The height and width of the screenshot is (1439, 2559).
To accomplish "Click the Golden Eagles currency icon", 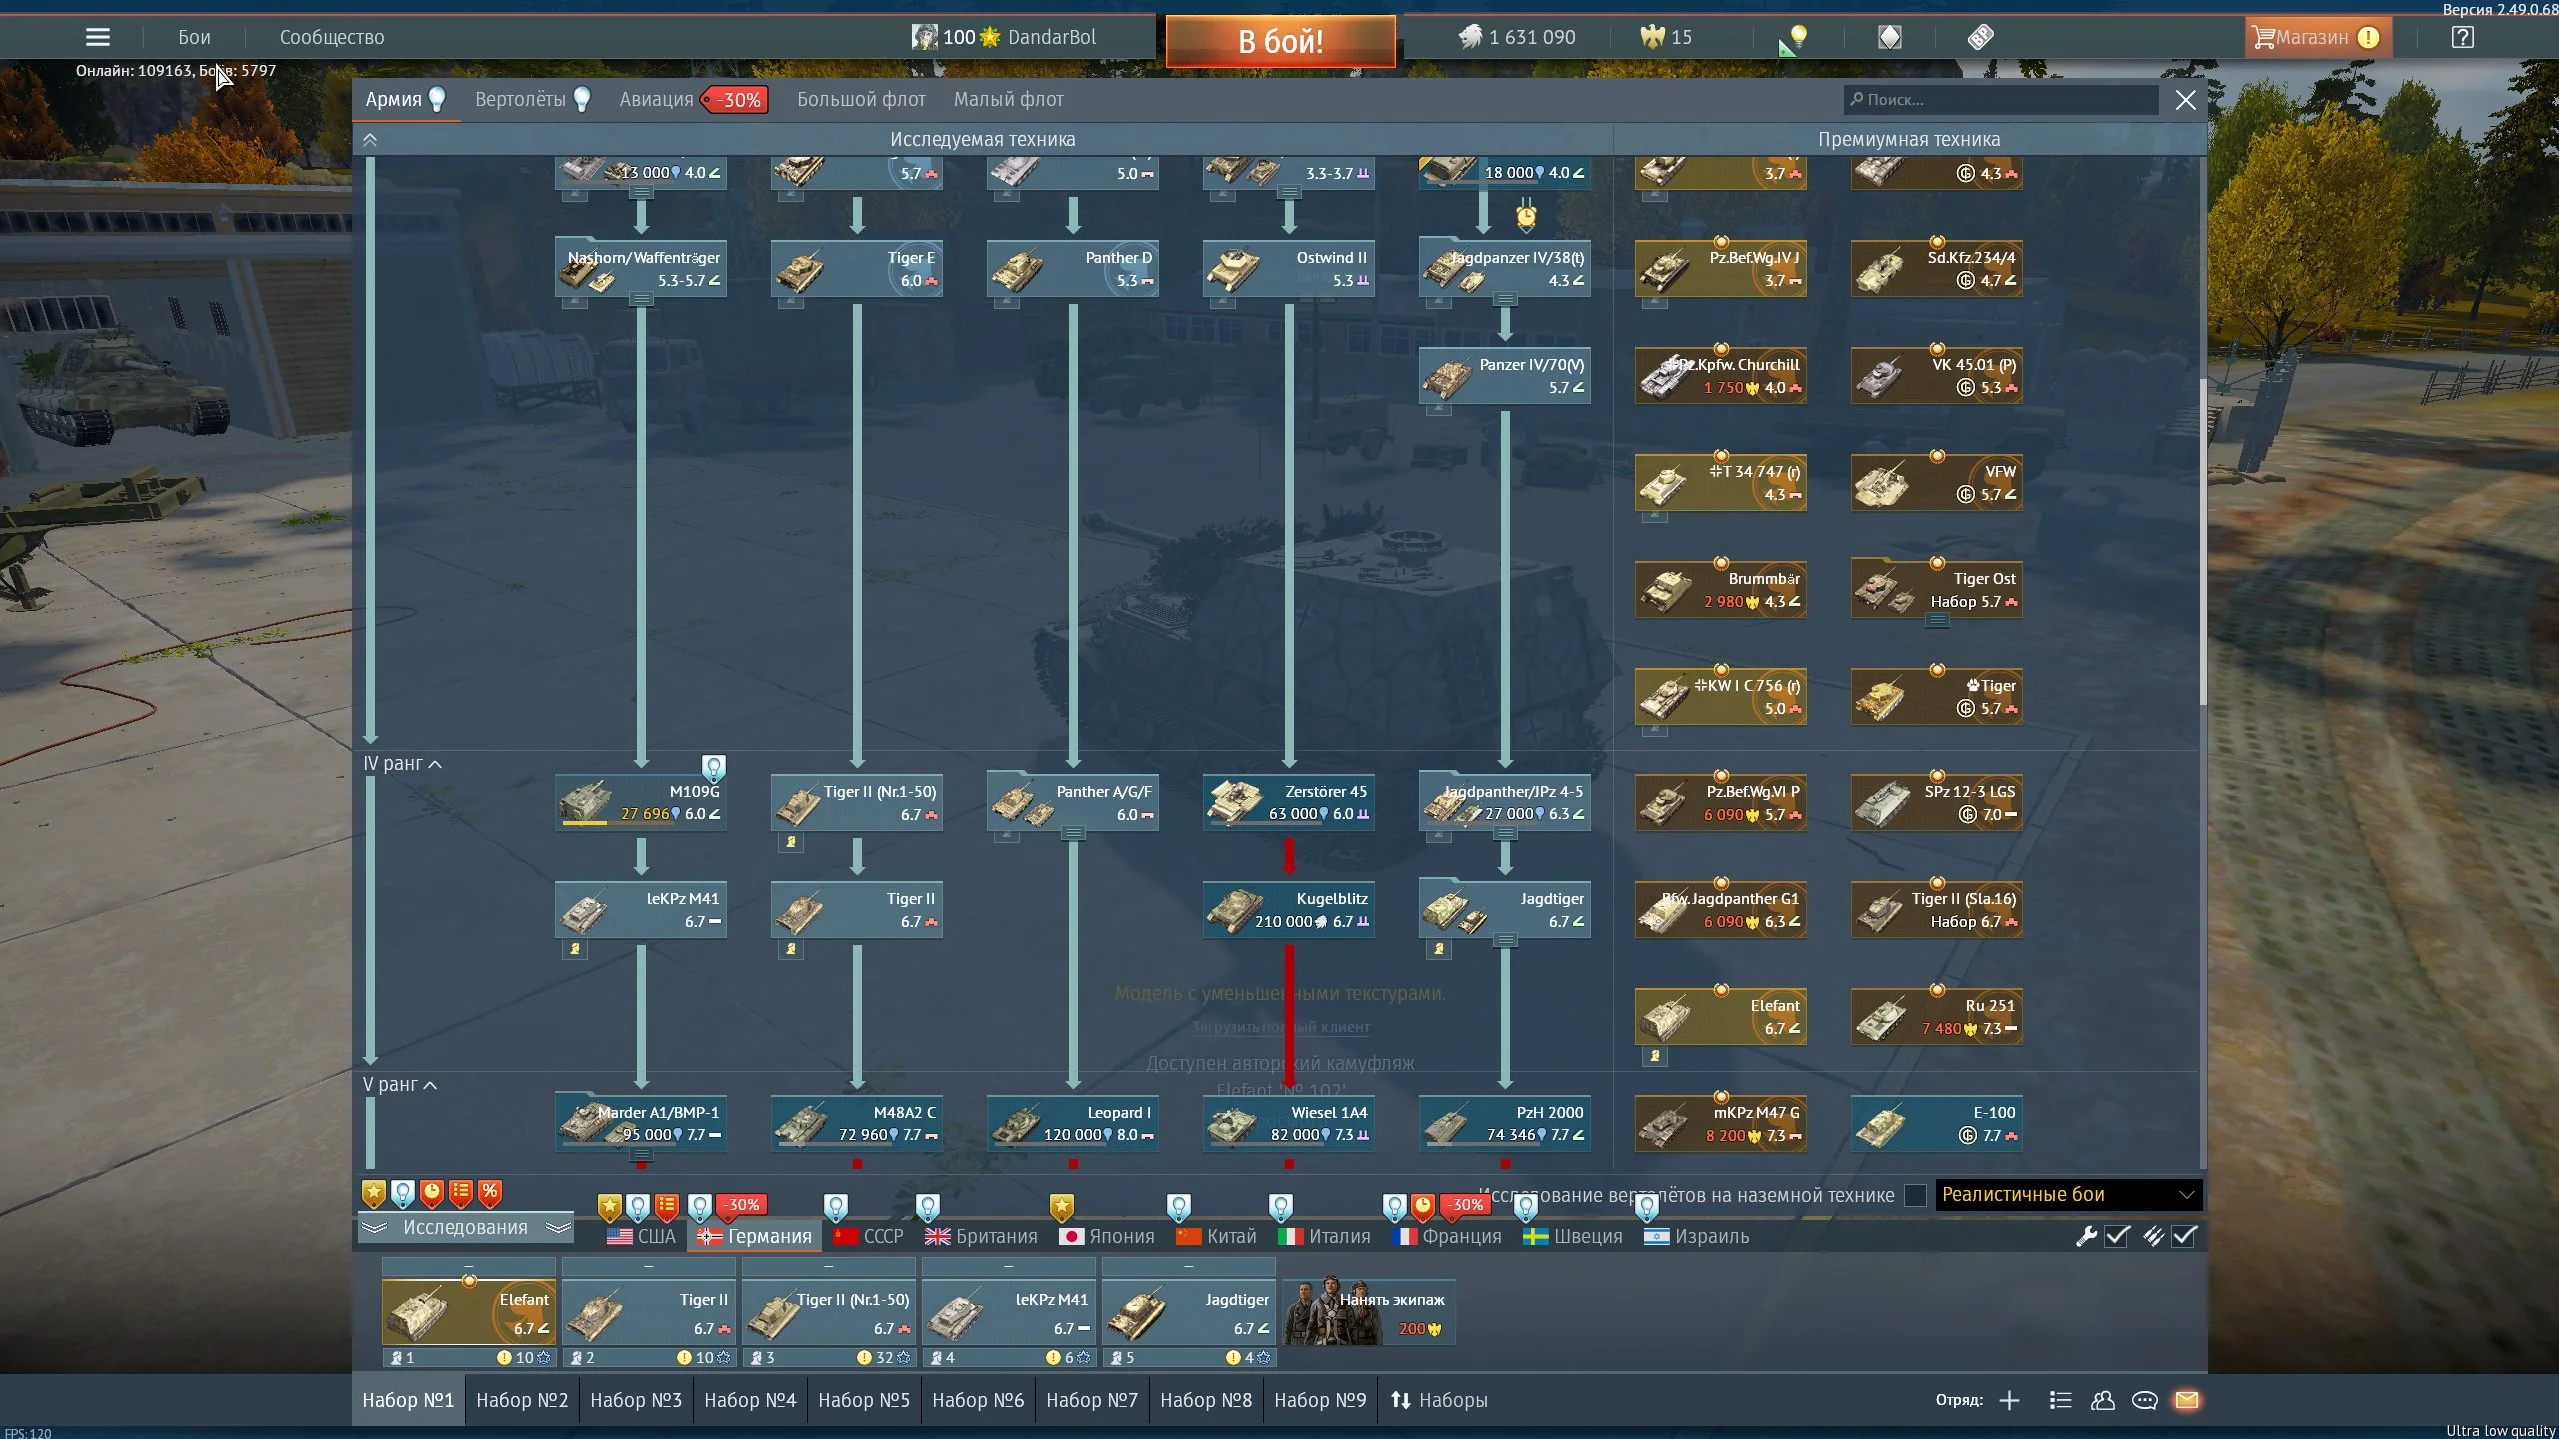I will pyautogui.click(x=1652, y=37).
